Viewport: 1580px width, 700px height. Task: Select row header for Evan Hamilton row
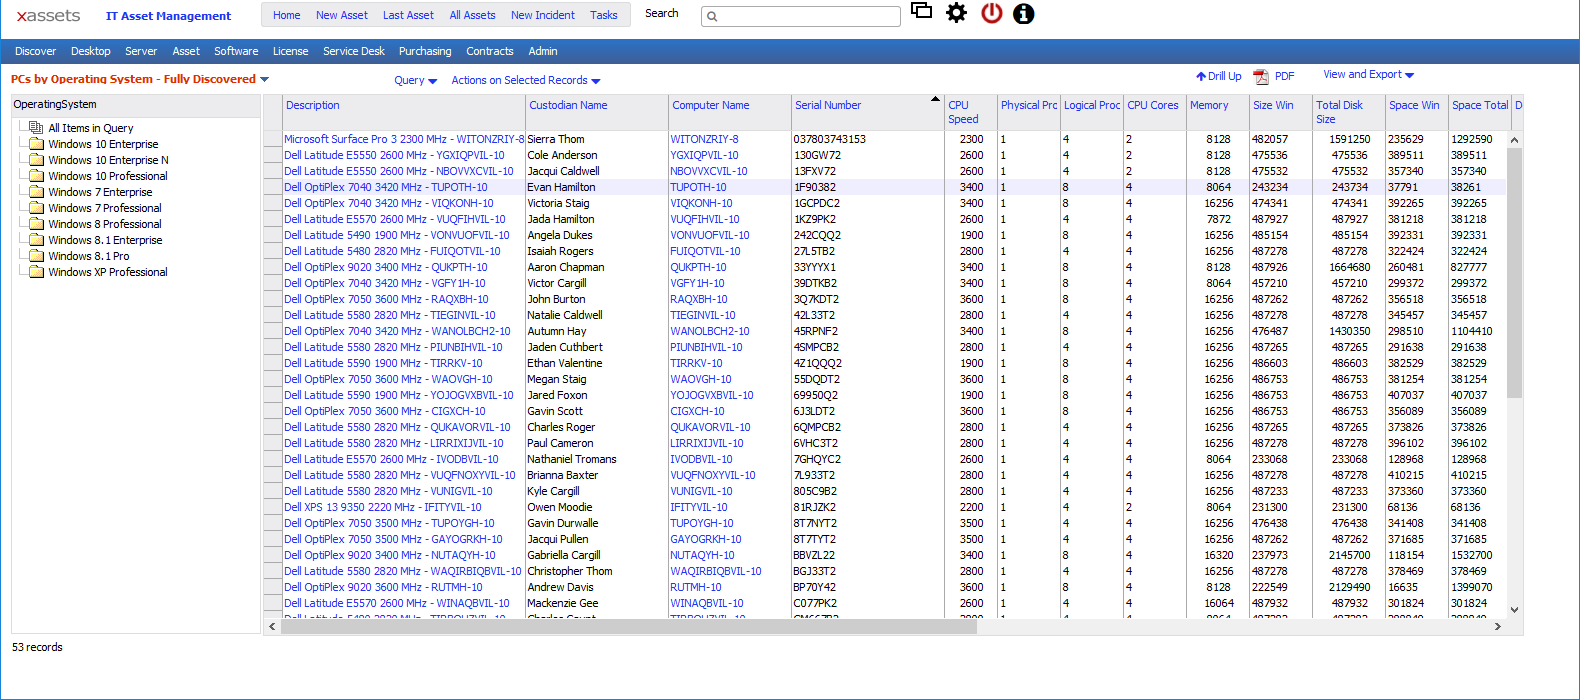tap(272, 187)
